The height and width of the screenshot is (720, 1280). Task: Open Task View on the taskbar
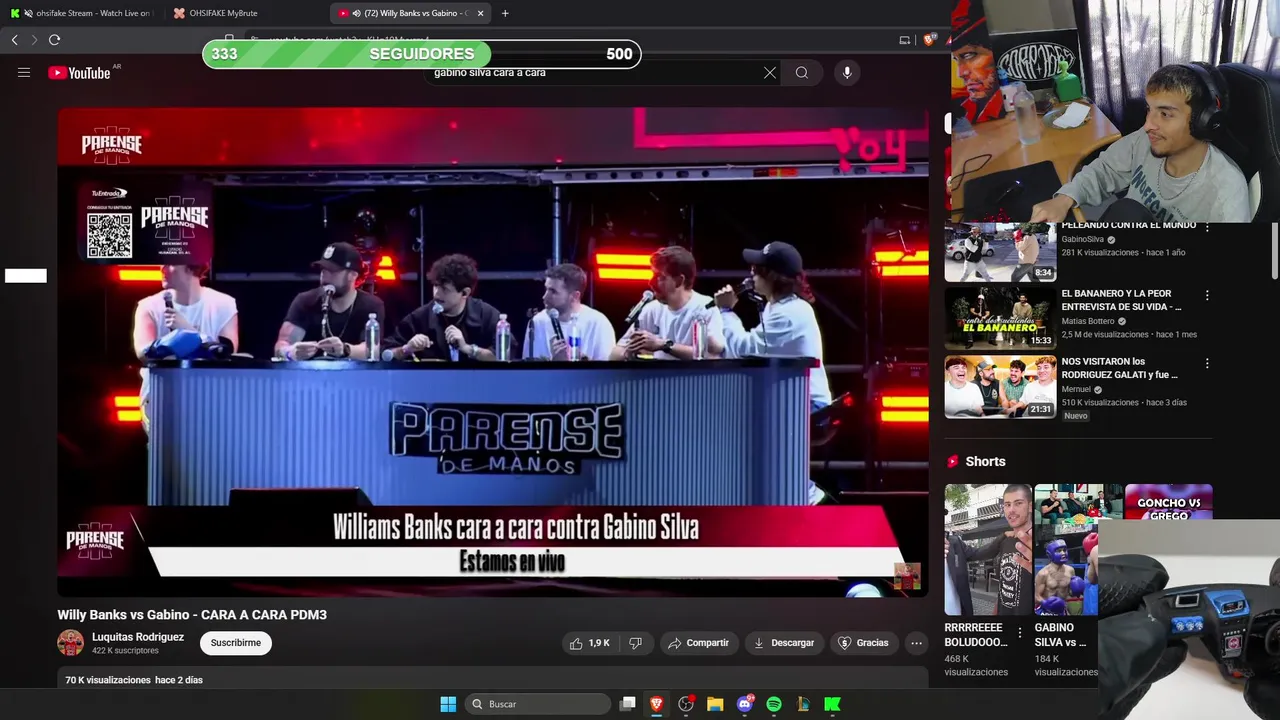click(627, 704)
